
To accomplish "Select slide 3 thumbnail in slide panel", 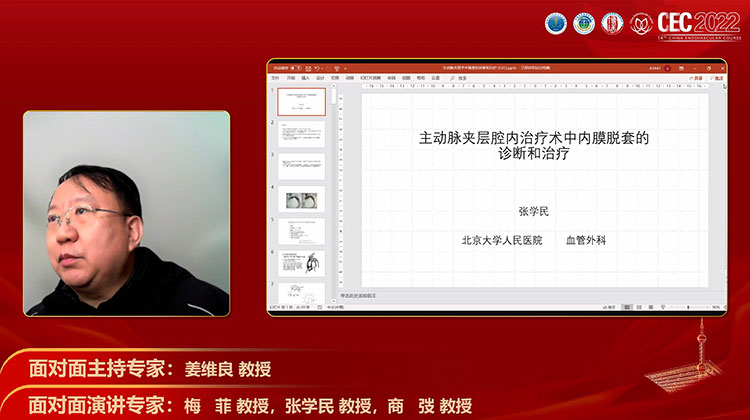I will tap(301, 166).
